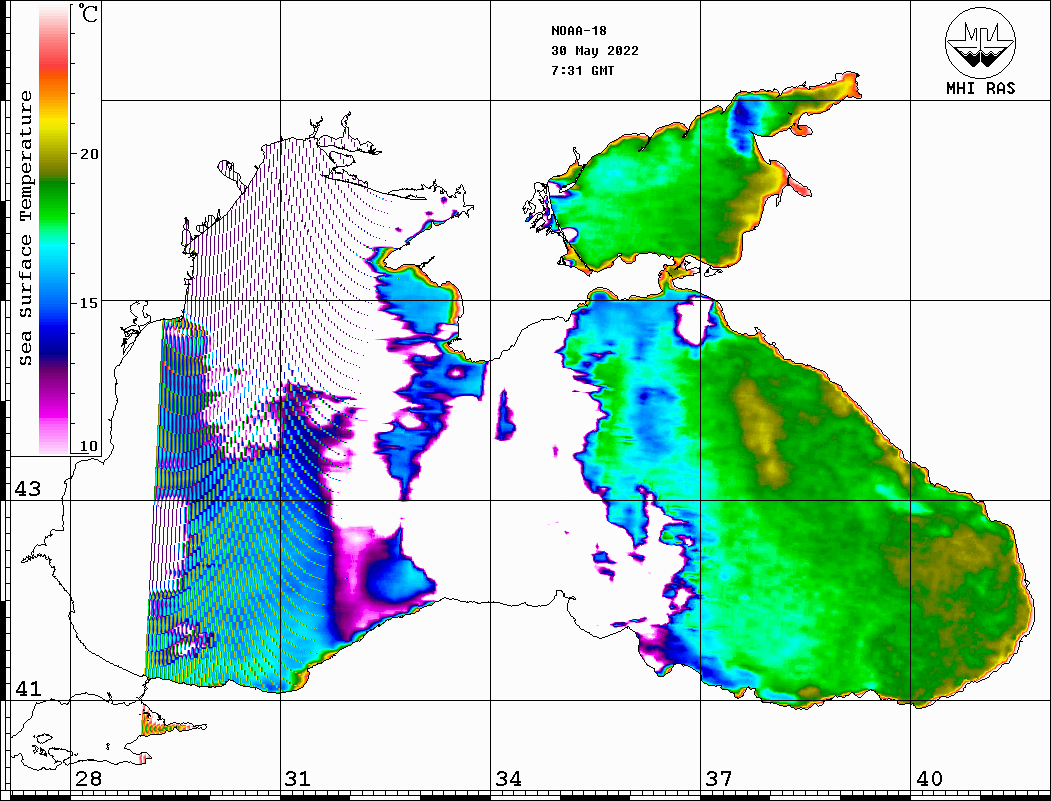Click the '15' value on temperature scale
Screen dimensions: 1051x801
coord(88,303)
